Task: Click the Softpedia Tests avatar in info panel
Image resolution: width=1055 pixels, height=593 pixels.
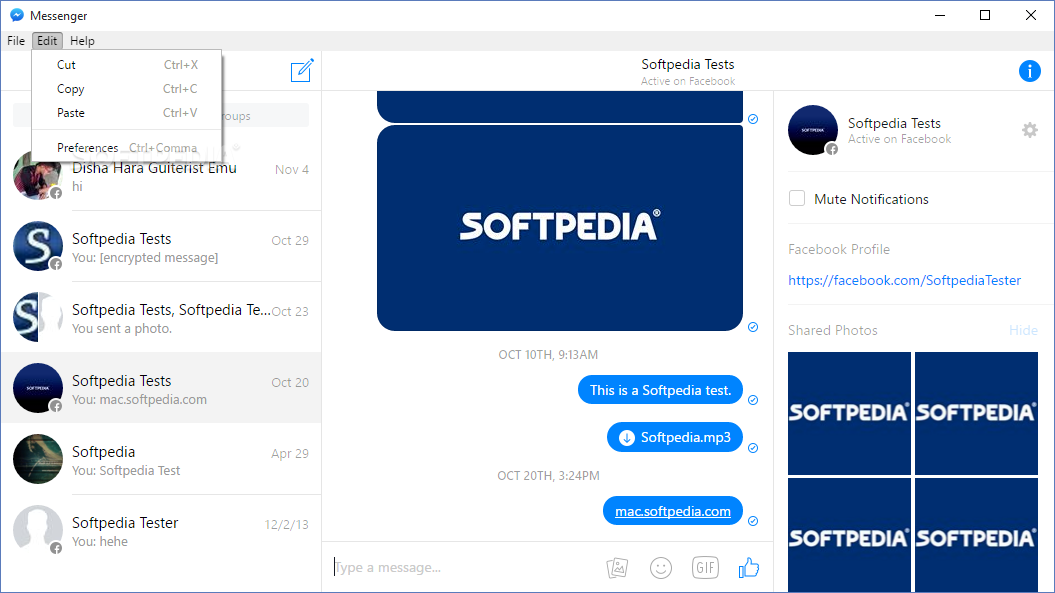Action: (x=813, y=130)
